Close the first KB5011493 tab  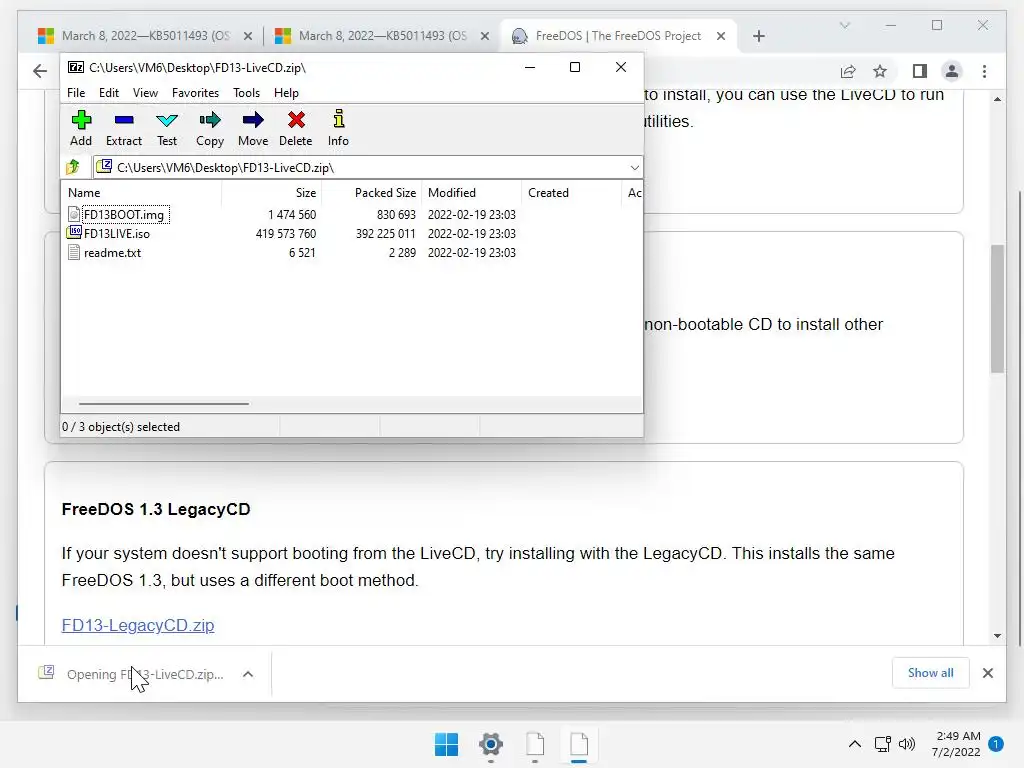pyautogui.click(x=248, y=36)
